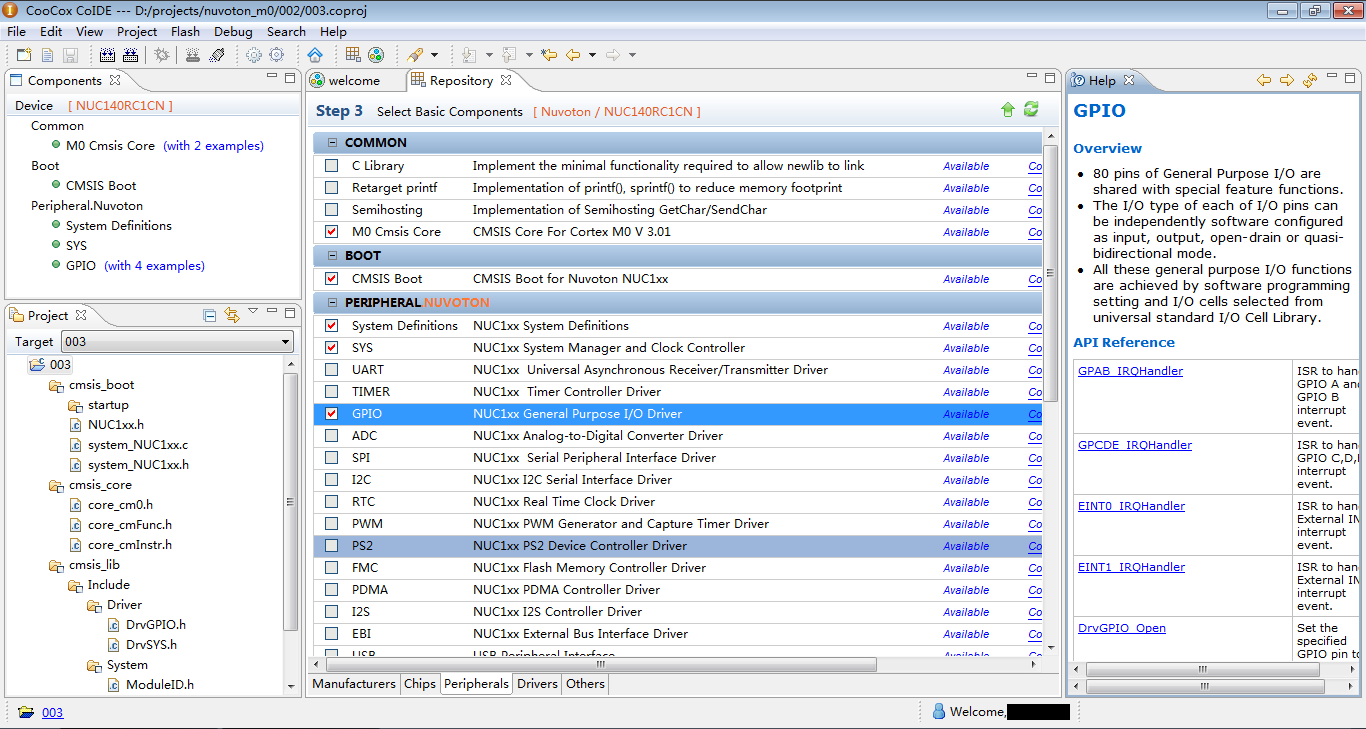Open GPIO's with 4 examples link

[155, 266]
